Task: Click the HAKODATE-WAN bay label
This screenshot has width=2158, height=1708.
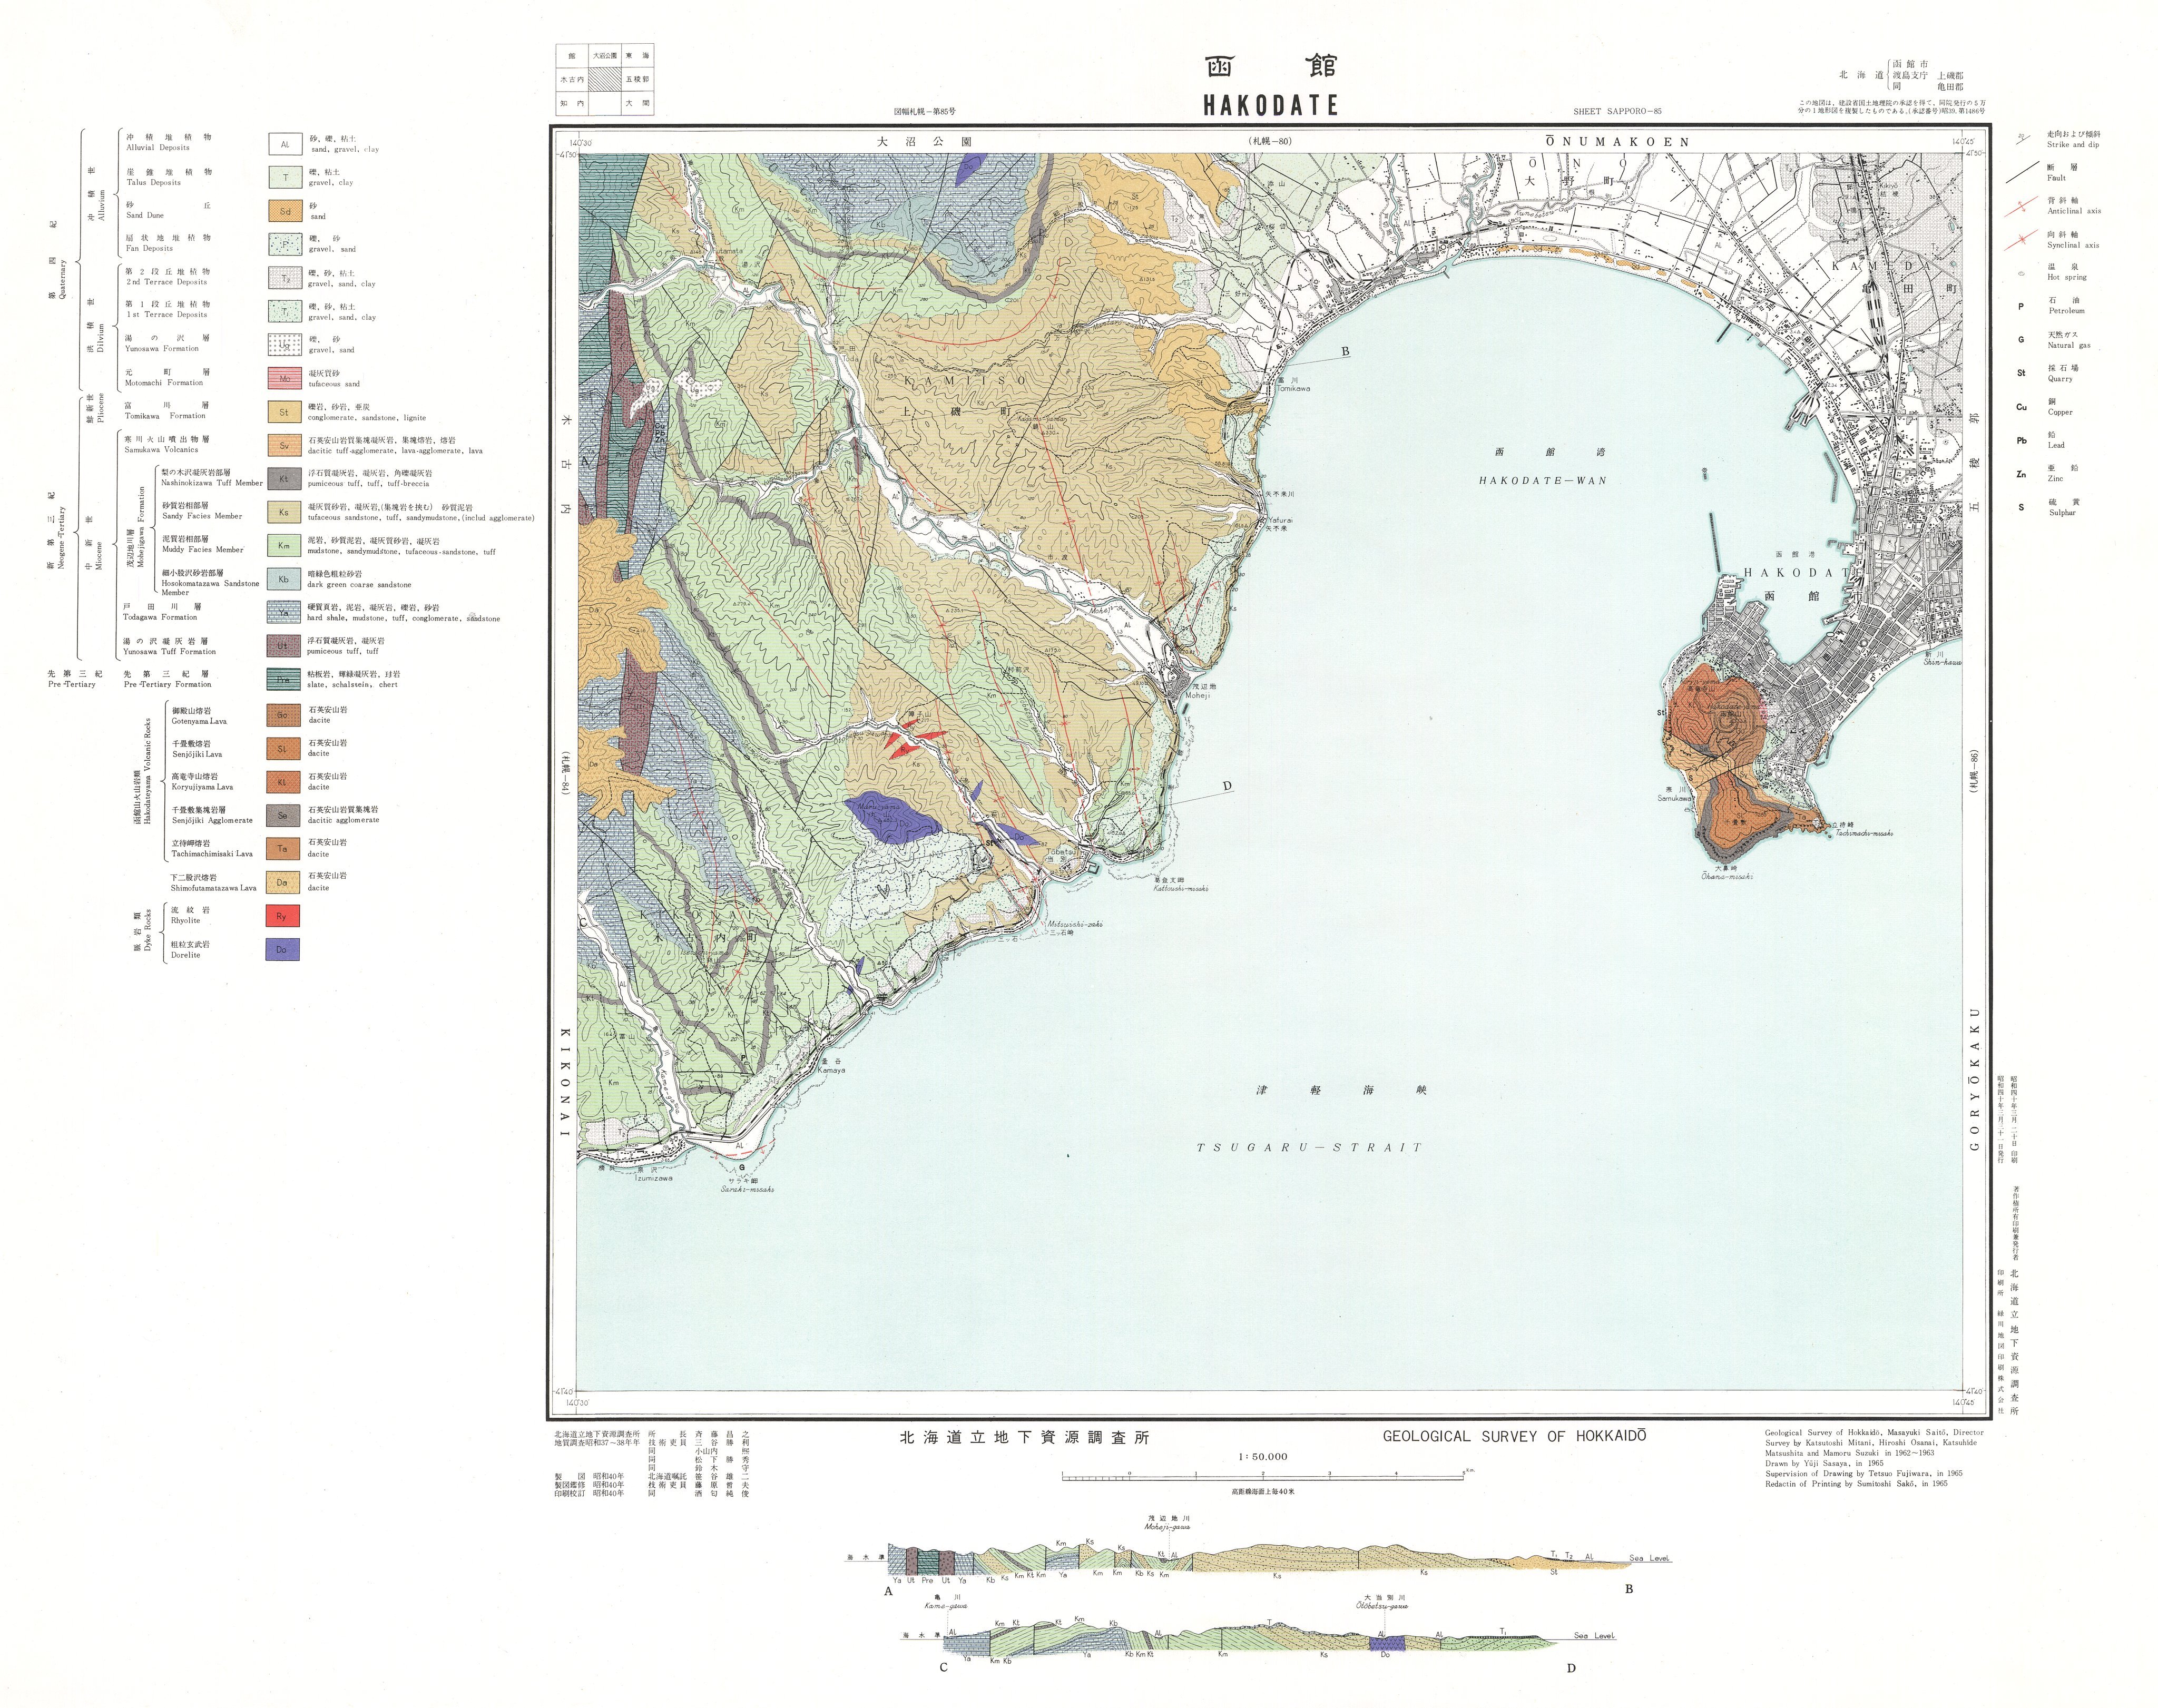Action: (1542, 481)
